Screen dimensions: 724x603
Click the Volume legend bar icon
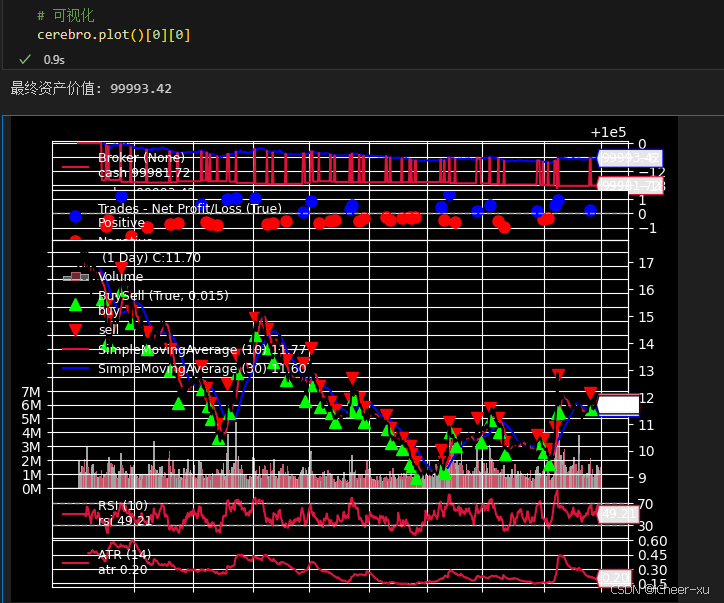pos(75,277)
